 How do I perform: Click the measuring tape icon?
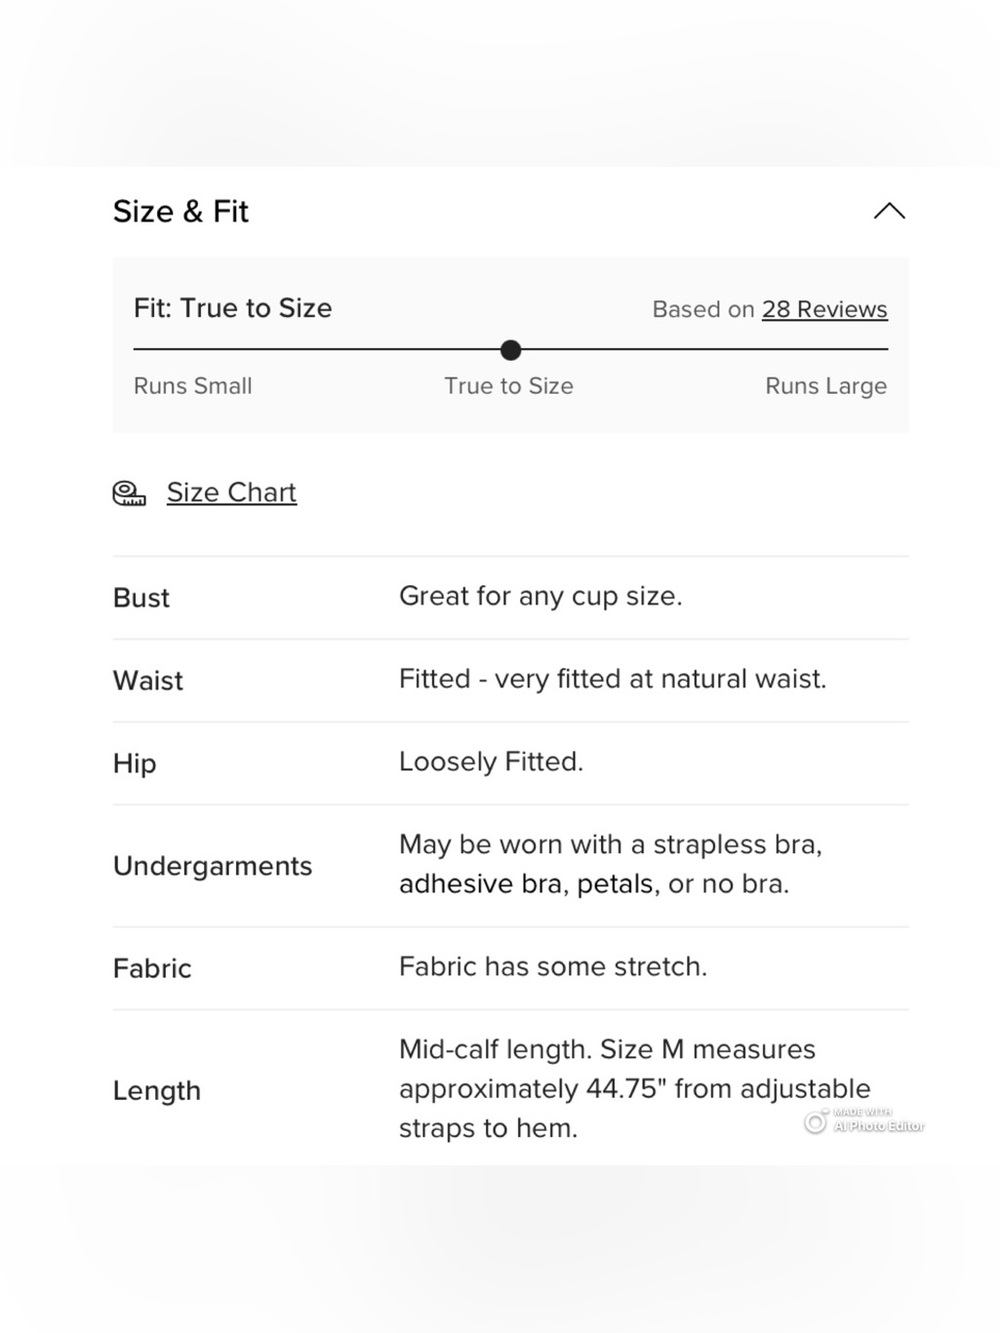129,493
